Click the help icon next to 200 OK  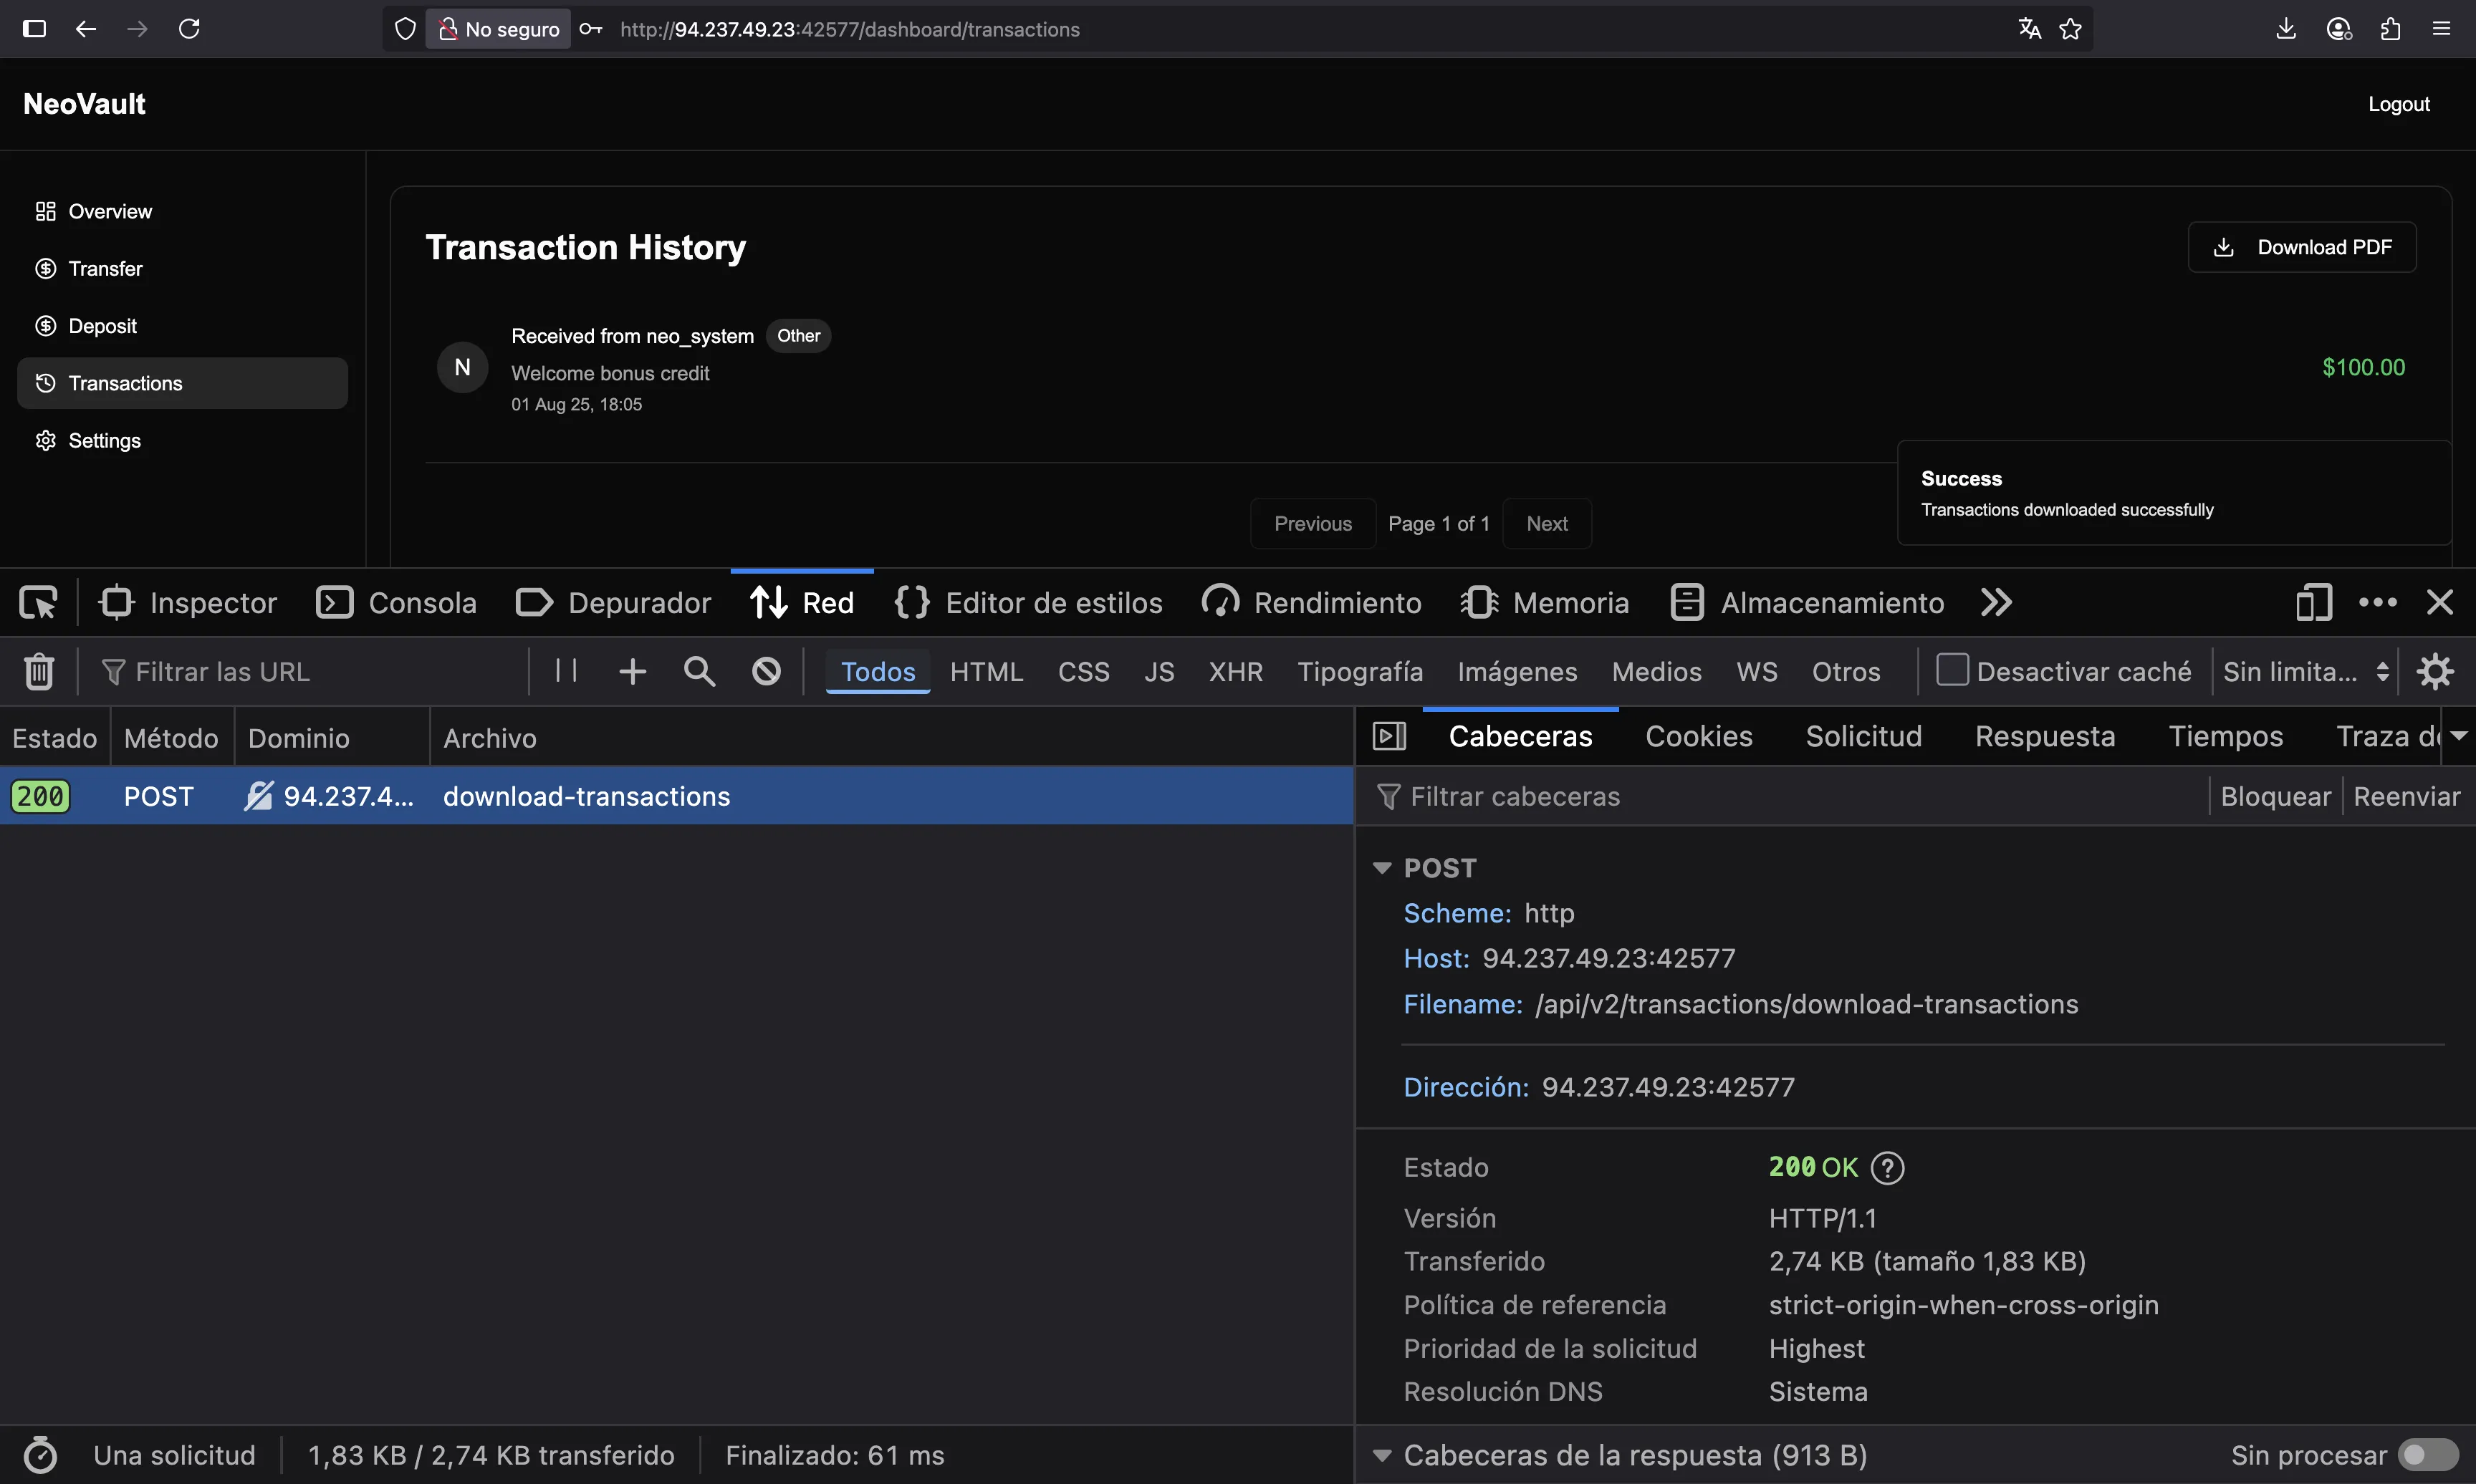point(1888,1168)
